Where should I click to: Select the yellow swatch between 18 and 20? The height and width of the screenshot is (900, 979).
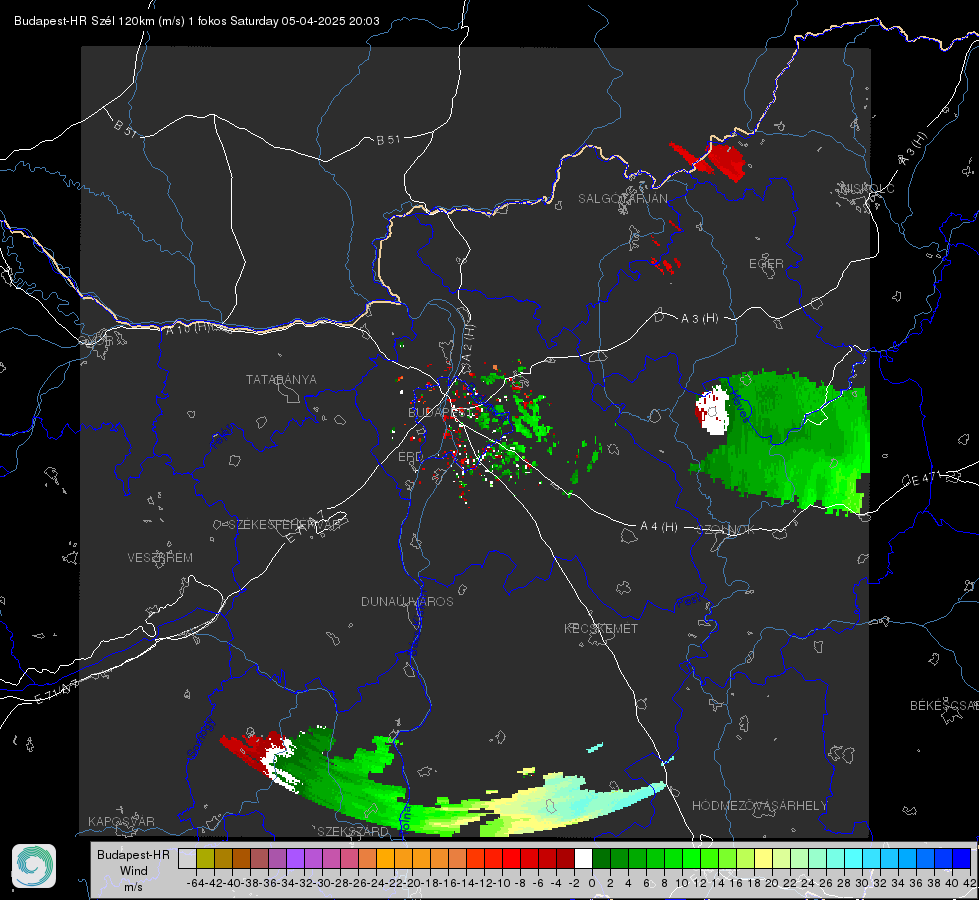[764, 858]
